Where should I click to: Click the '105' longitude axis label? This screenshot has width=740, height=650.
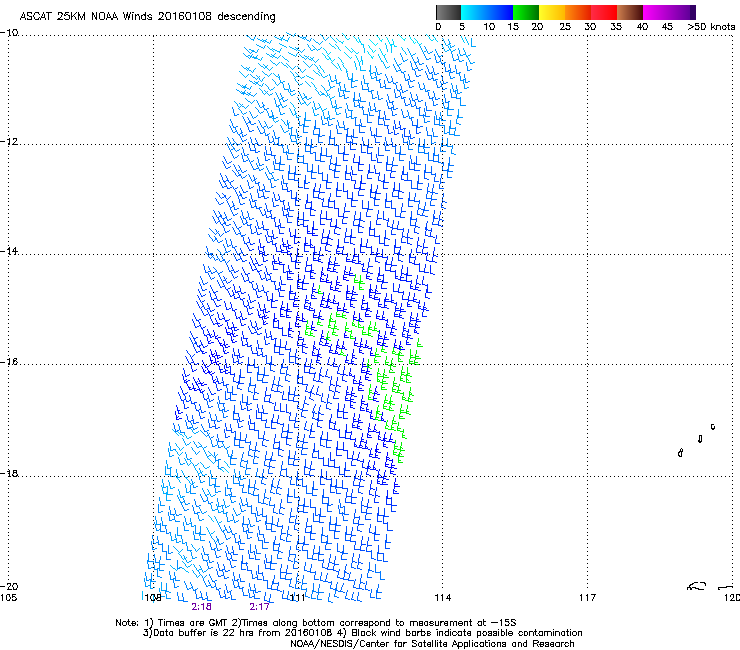(x=8, y=598)
